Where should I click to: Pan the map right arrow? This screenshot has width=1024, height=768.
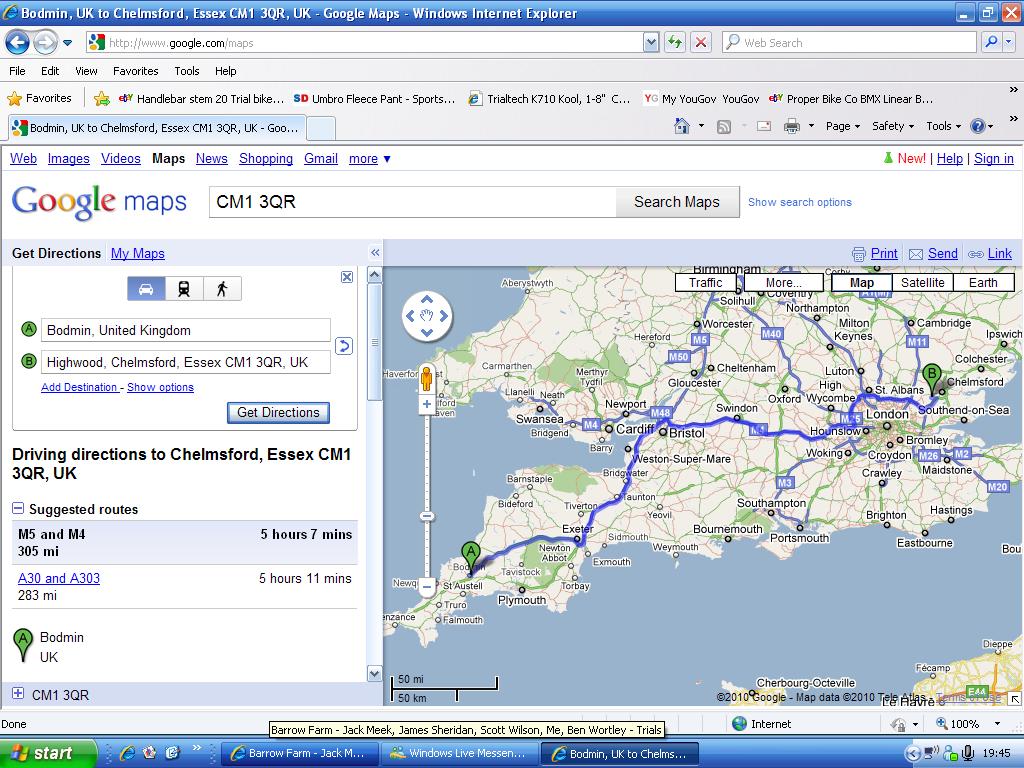(443, 316)
